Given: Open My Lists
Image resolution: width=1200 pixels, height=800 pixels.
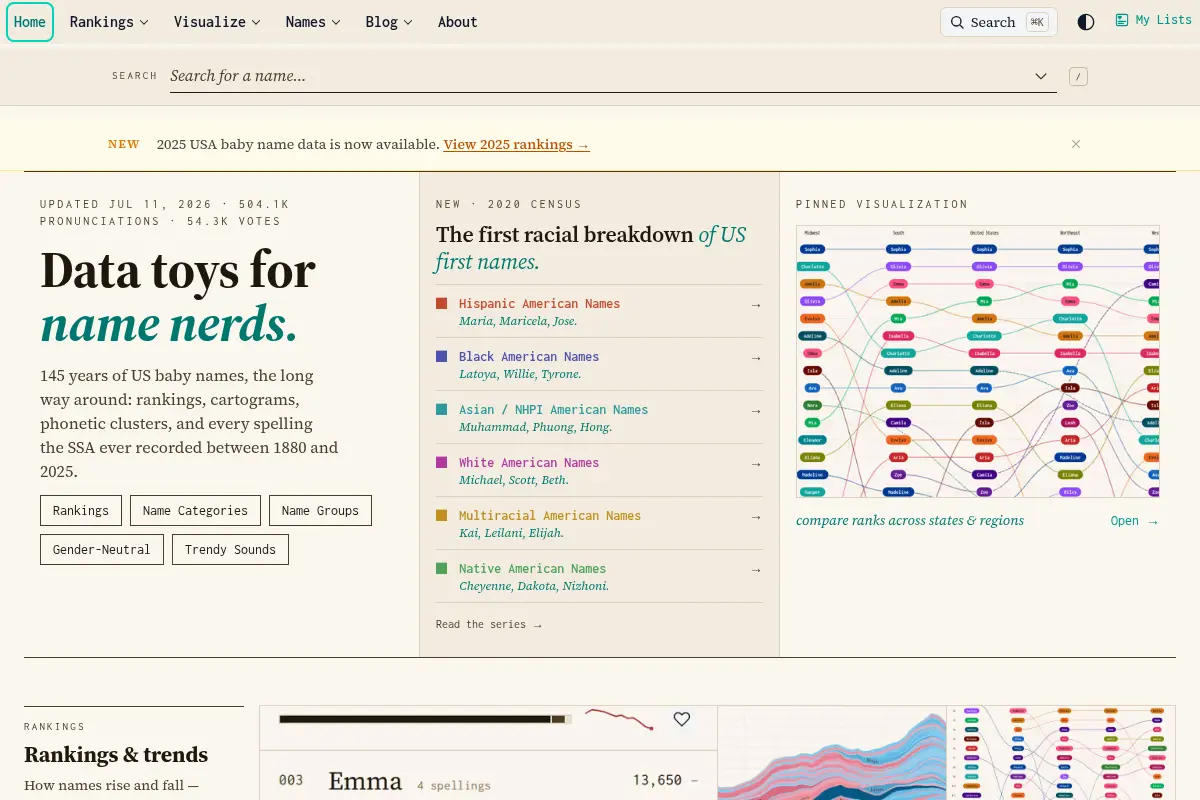Looking at the screenshot, I should [x=1153, y=20].
